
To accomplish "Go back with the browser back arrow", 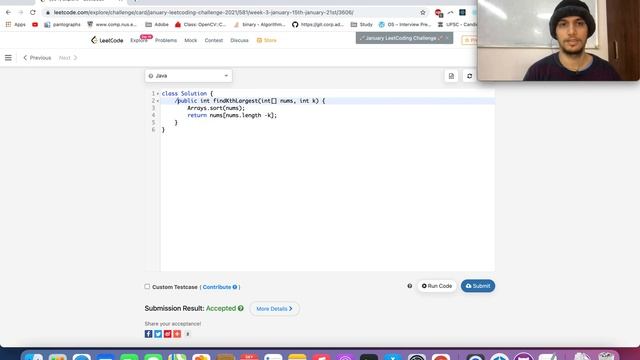I will (8, 13).
